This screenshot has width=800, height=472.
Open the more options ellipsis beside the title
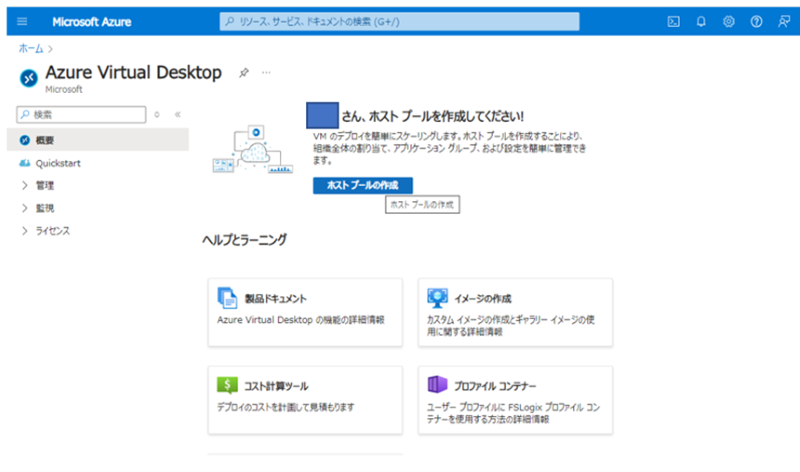tap(266, 72)
